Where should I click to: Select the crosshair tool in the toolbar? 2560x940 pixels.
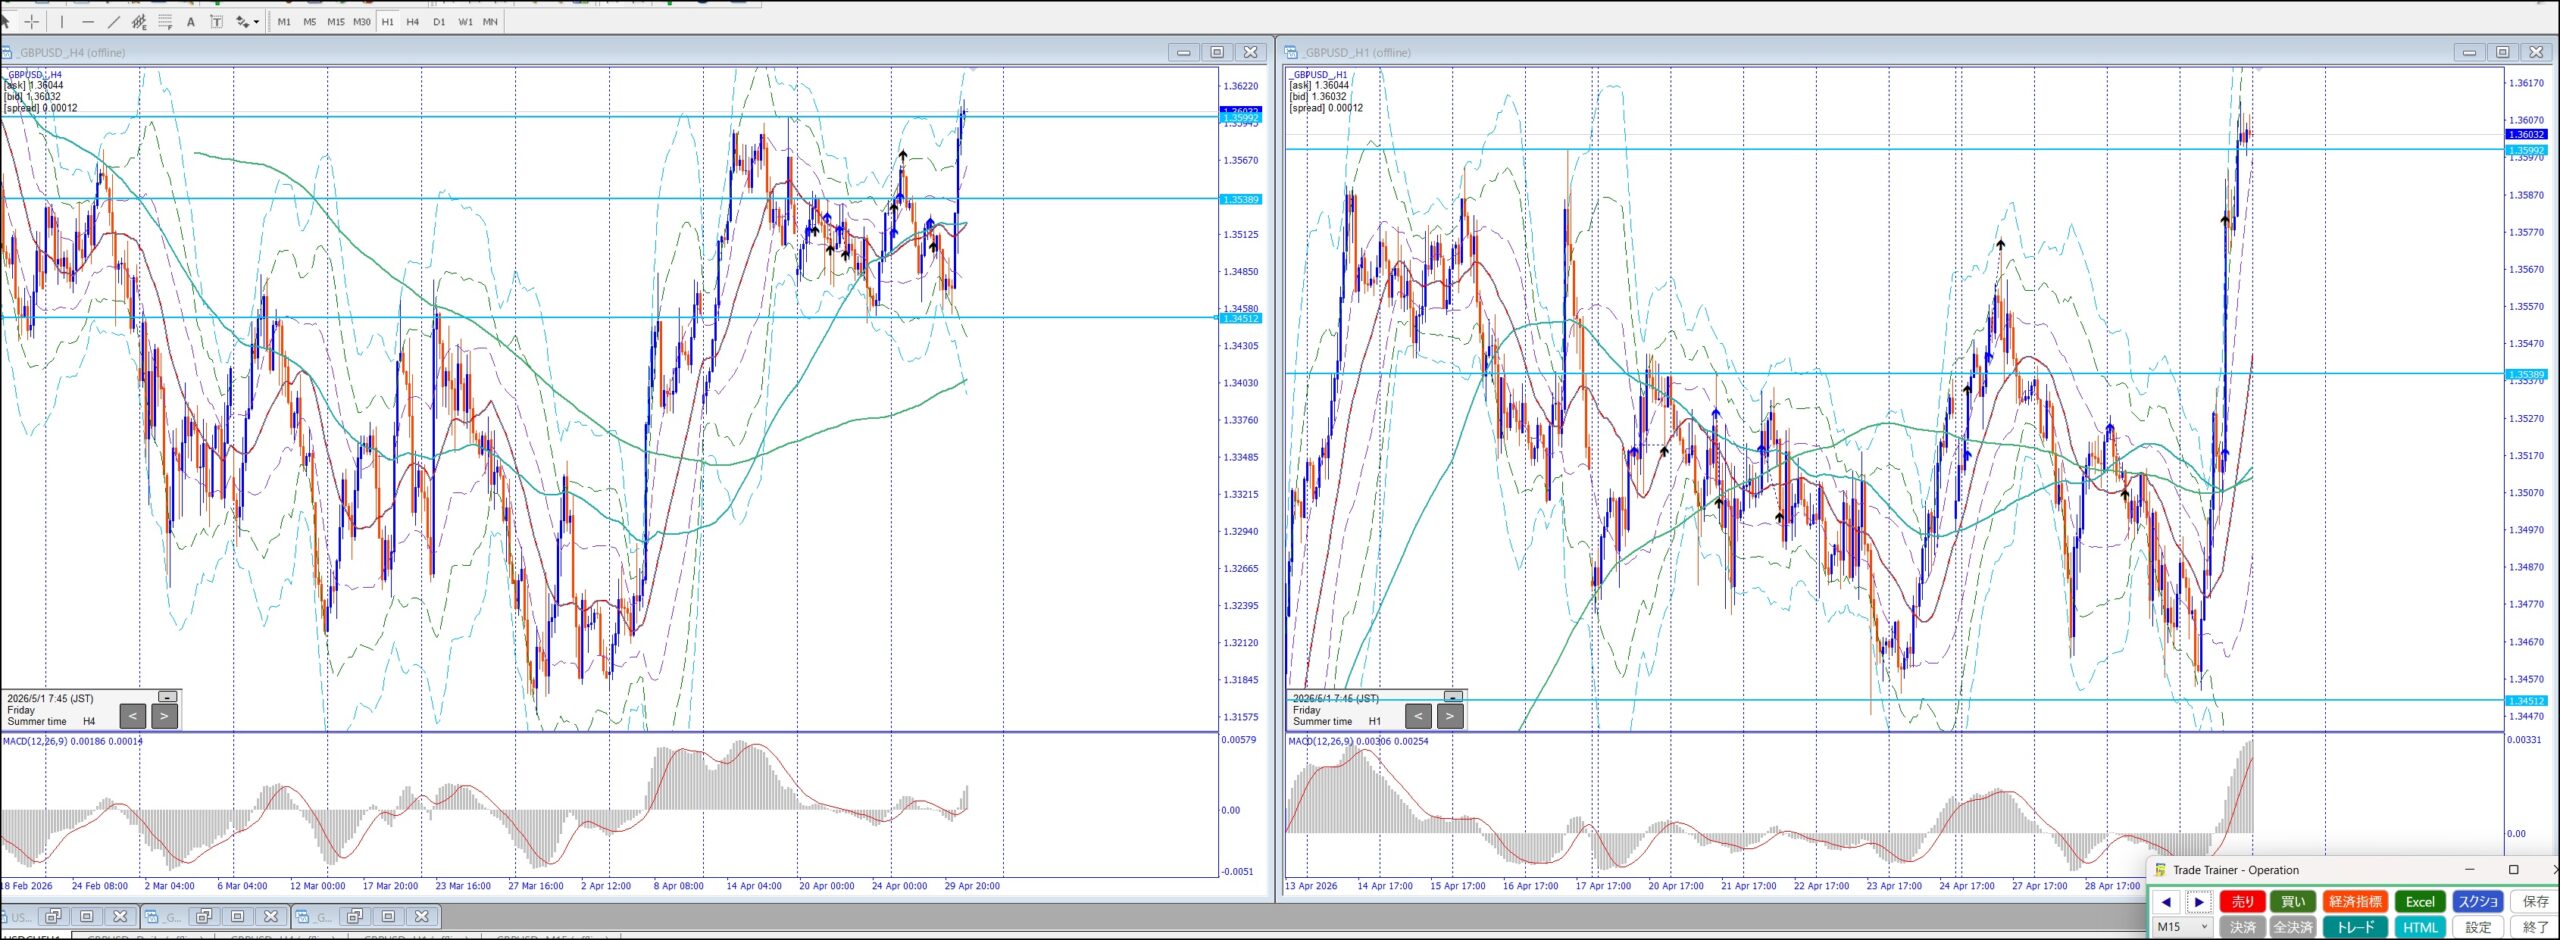point(32,21)
